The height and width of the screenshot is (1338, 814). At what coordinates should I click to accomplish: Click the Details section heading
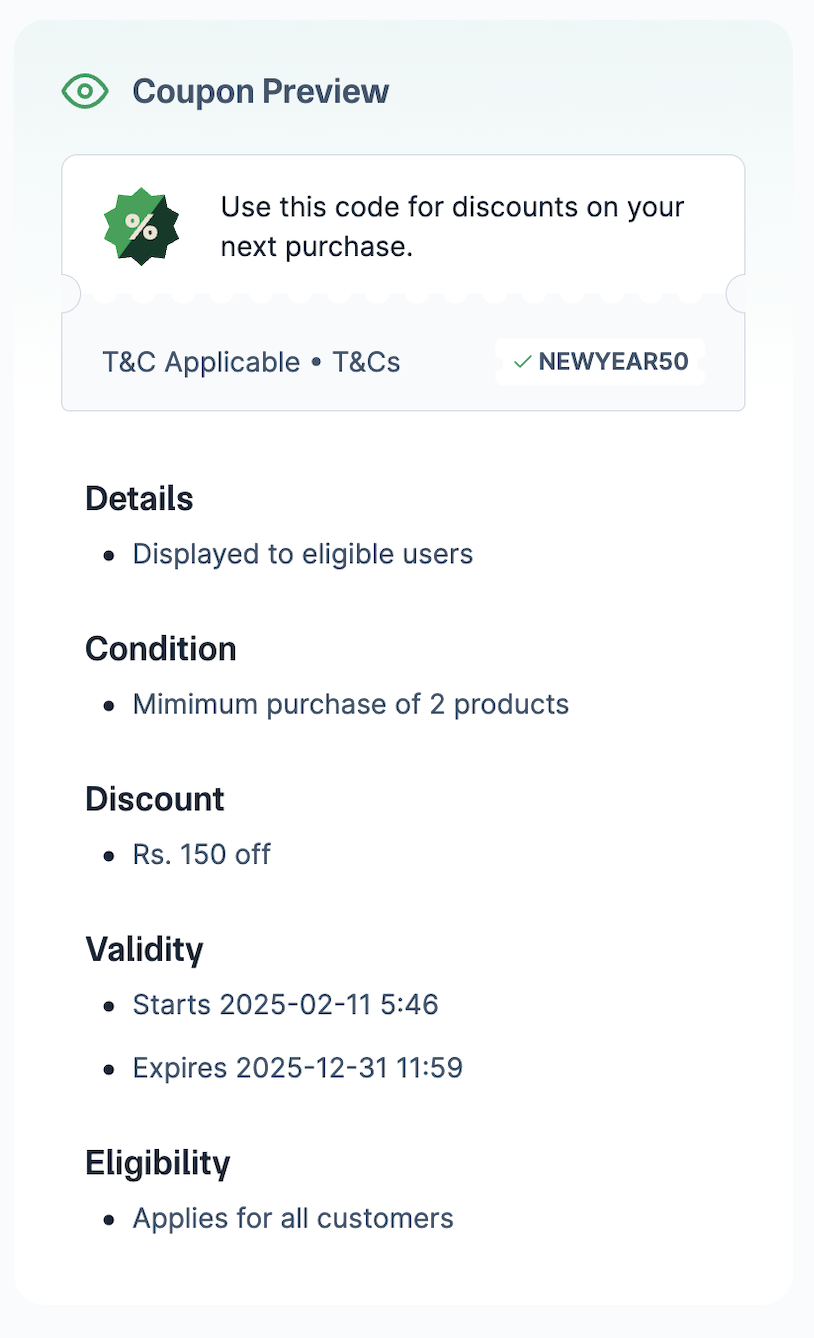tap(139, 498)
